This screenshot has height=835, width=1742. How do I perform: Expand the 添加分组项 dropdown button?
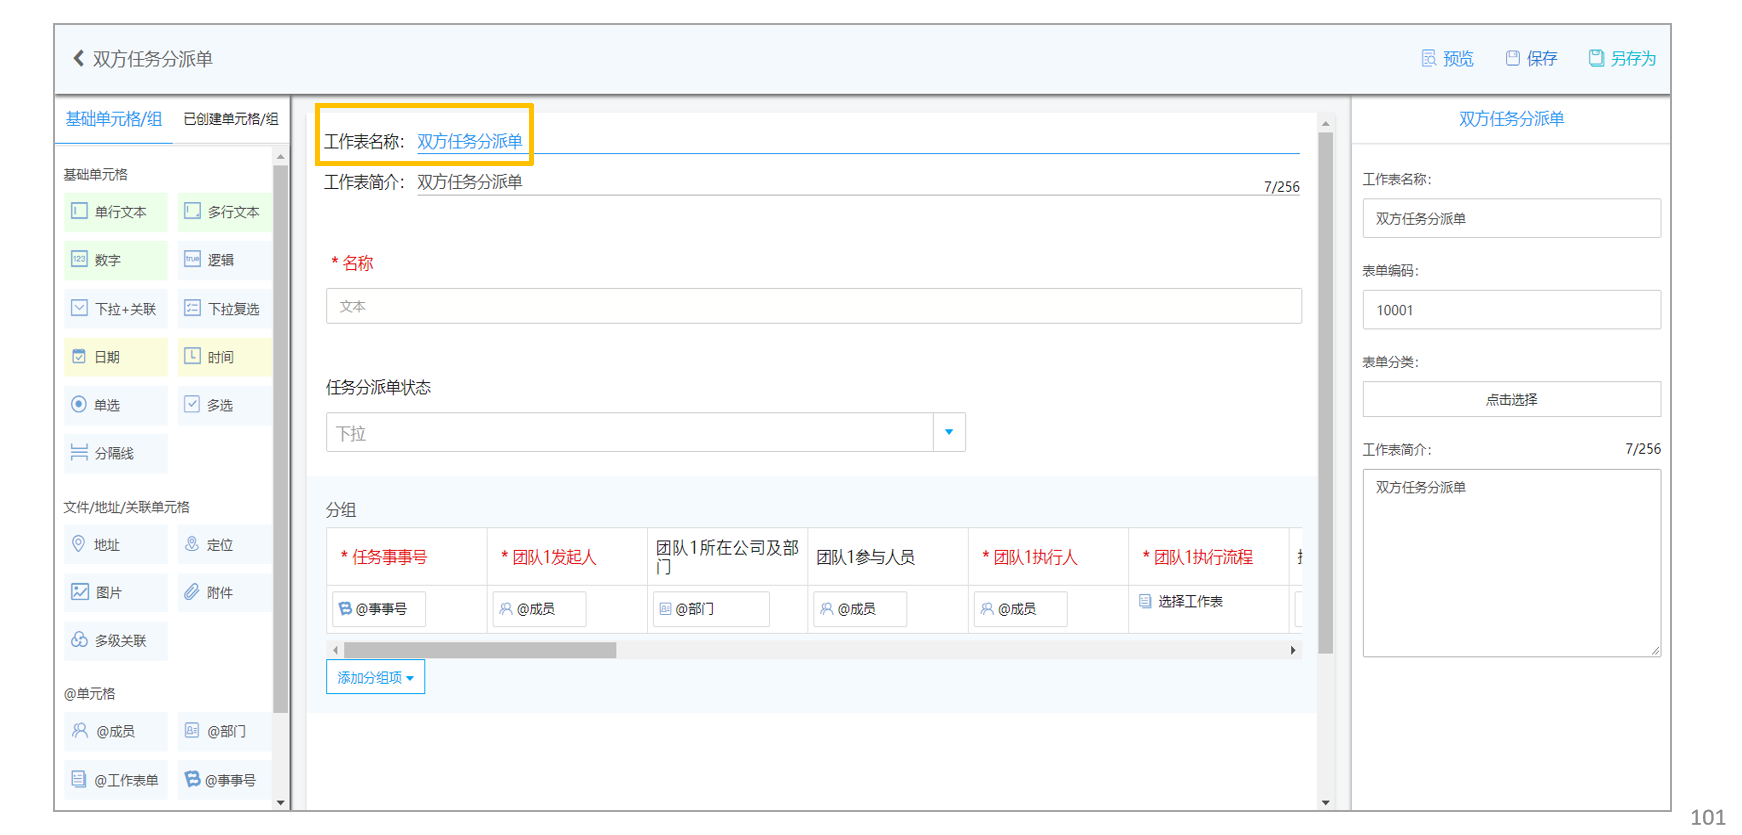[375, 677]
